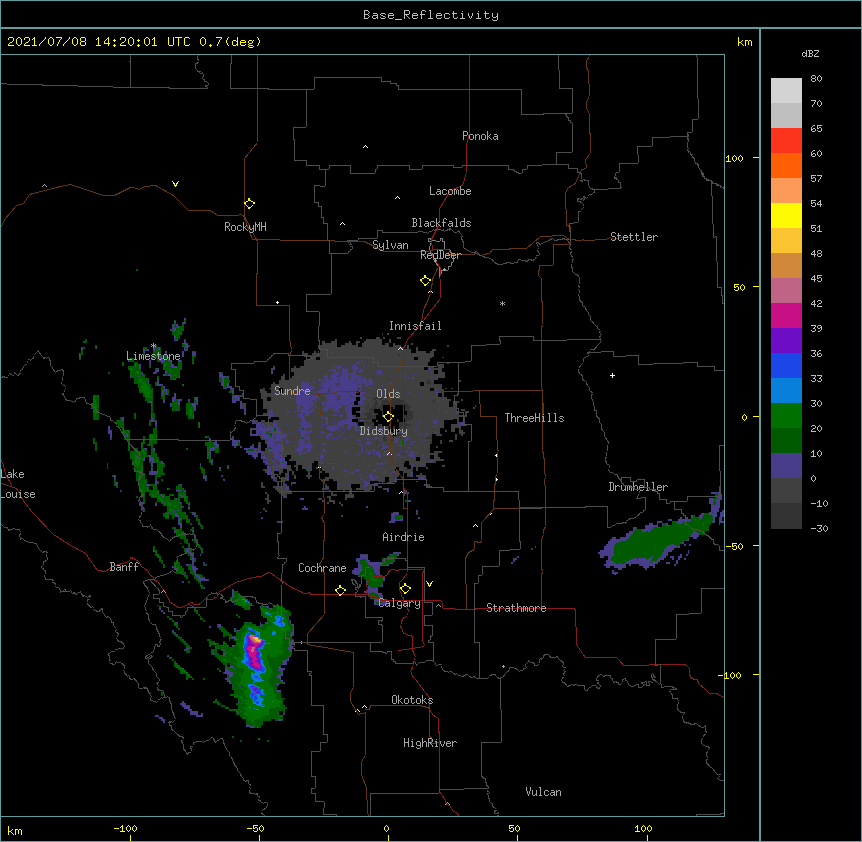Click the Olds town label

click(x=388, y=394)
